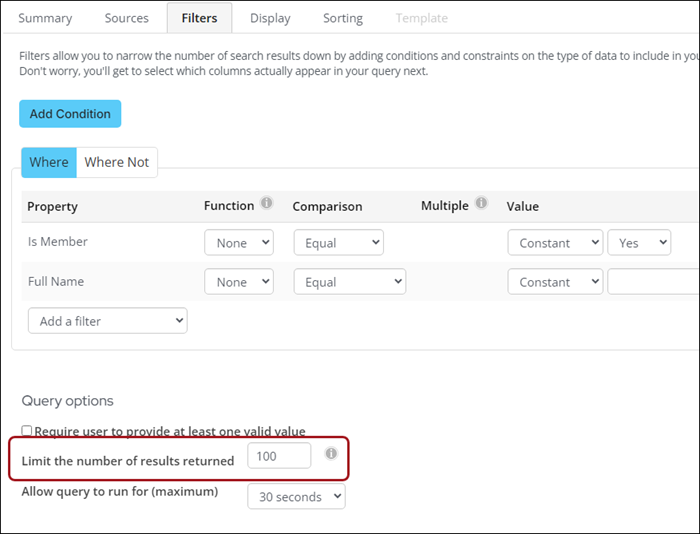Screen dimensions: 700x534
Task: Switch to the Sources tab
Action: (127, 18)
